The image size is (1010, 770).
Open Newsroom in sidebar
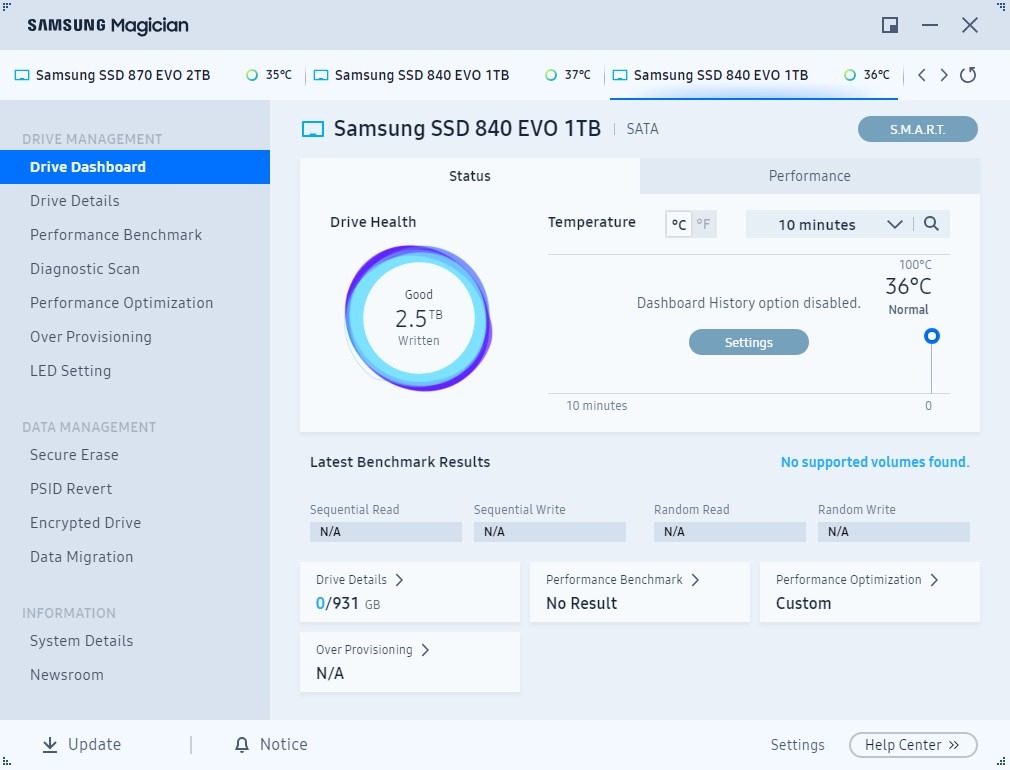(135, 675)
